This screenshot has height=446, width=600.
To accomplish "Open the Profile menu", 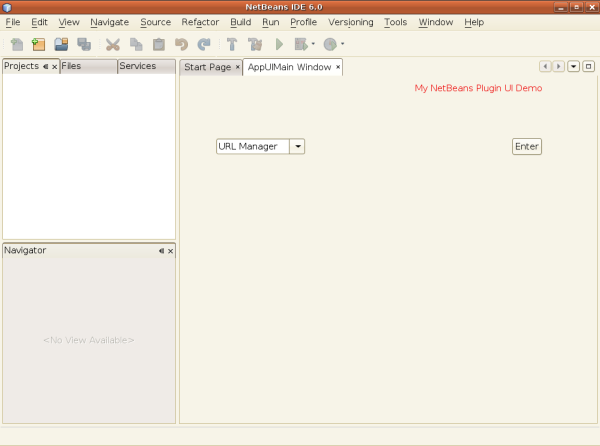I will click(x=303, y=22).
